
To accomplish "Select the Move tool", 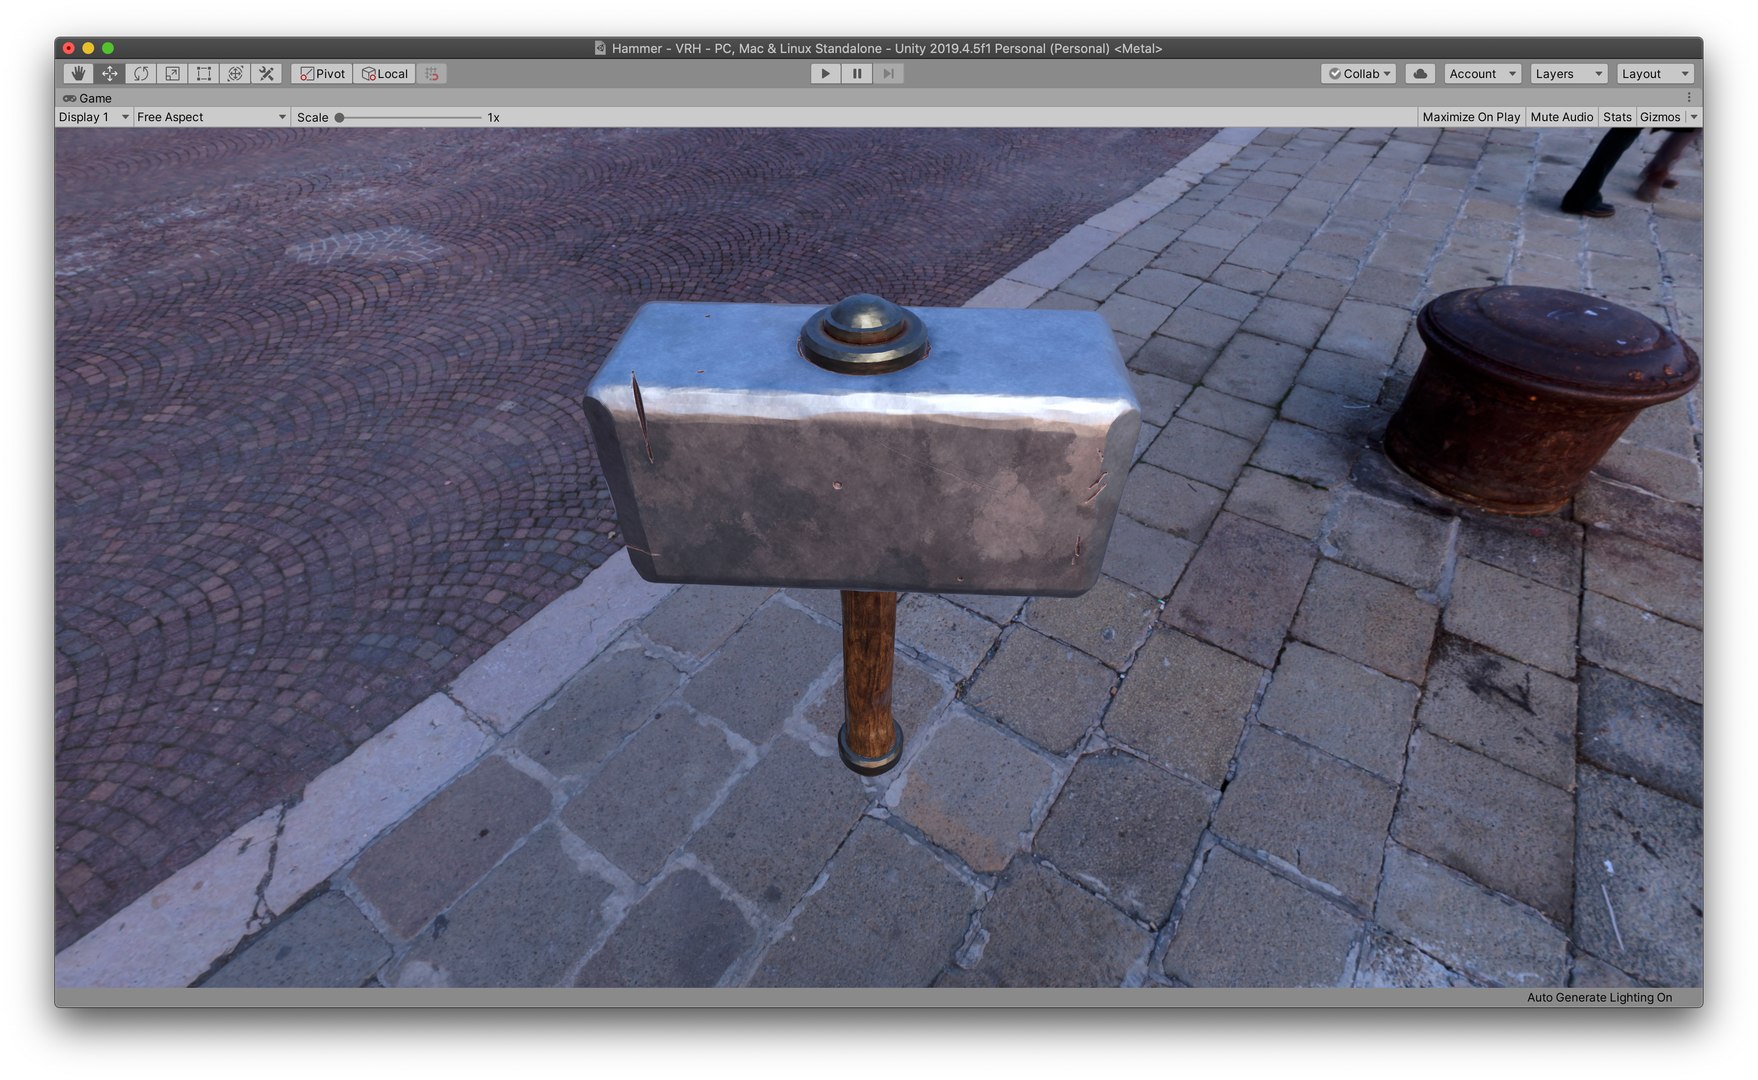I will 110,74.
